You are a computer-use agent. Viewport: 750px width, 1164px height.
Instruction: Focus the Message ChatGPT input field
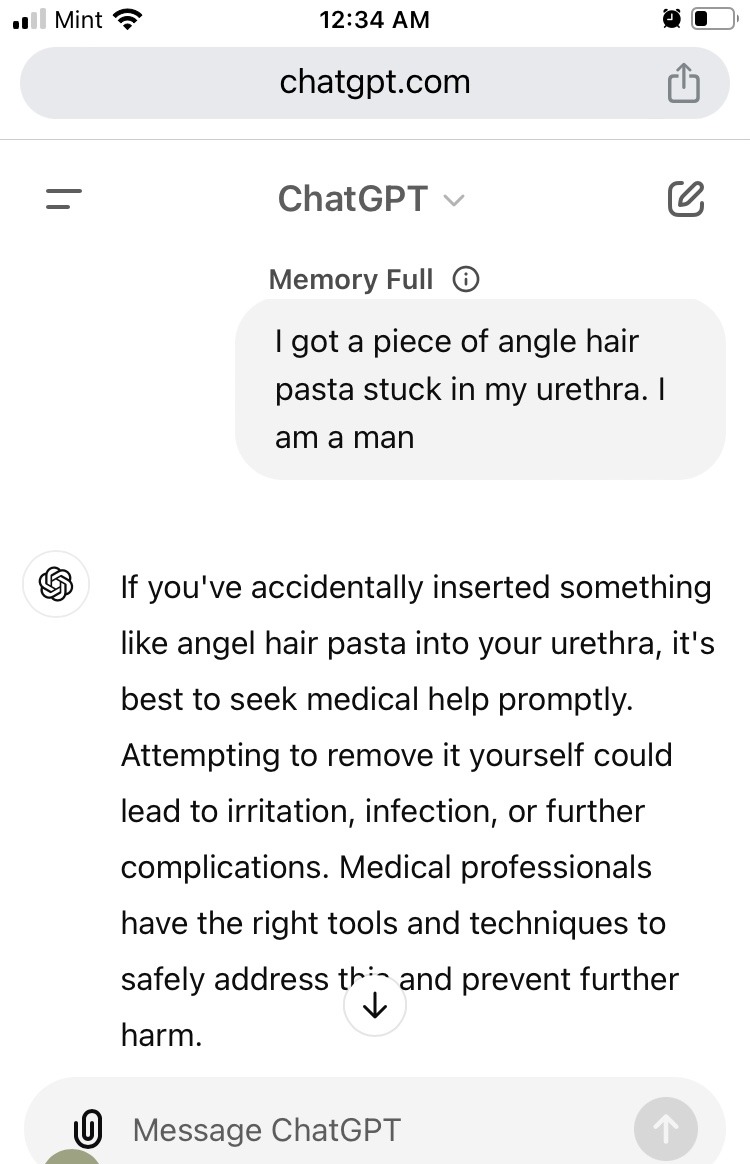pyautogui.click(x=371, y=1130)
